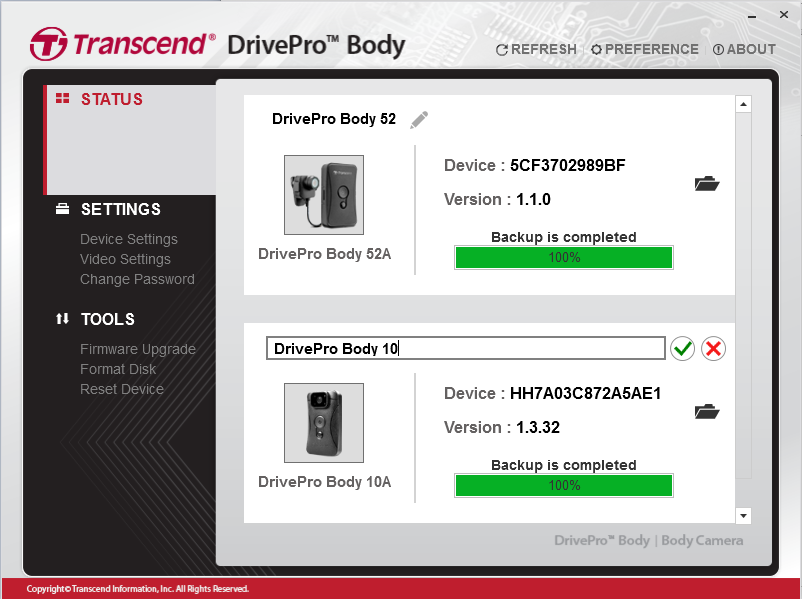Screen dimensions: 802x599
Task: Open Change Password
Action: click(137, 279)
